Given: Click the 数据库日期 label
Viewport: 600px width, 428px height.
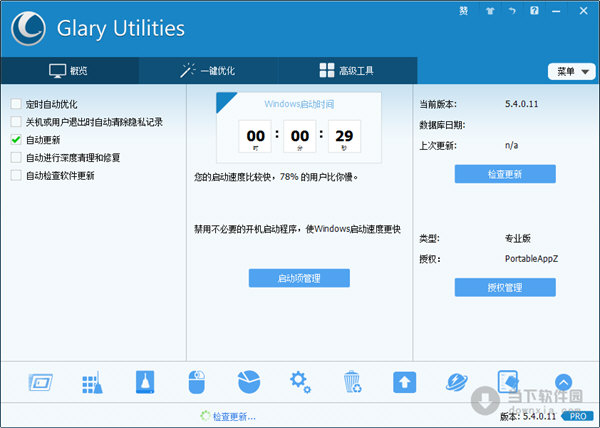Looking at the screenshot, I should click(442, 125).
